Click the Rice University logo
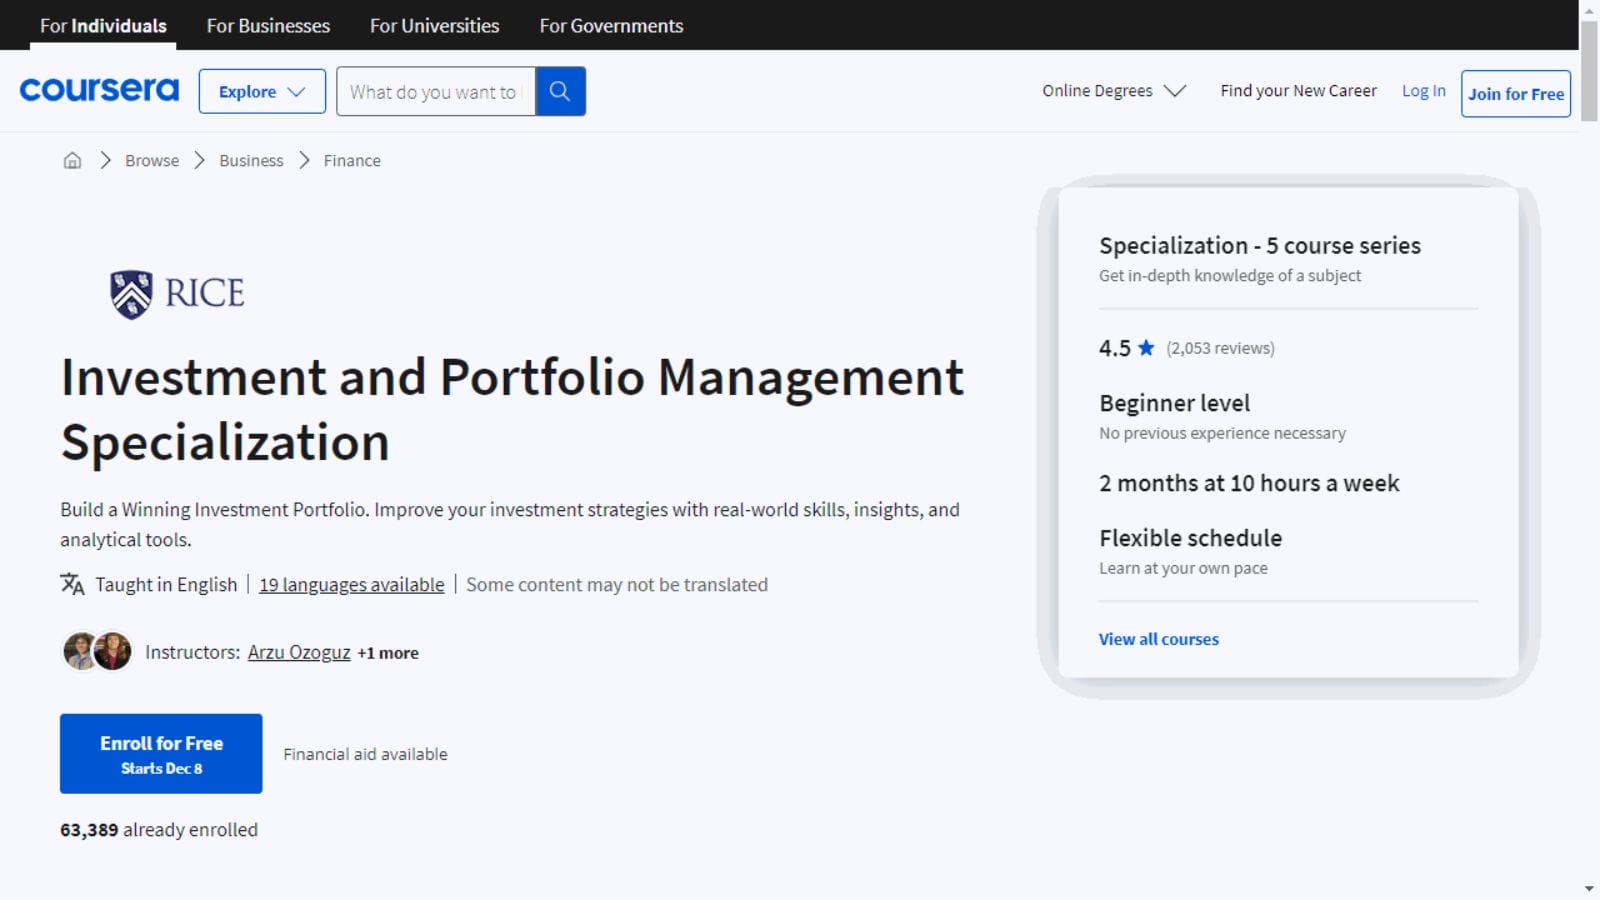Image resolution: width=1600 pixels, height=900 pixels. coord(177,294)
